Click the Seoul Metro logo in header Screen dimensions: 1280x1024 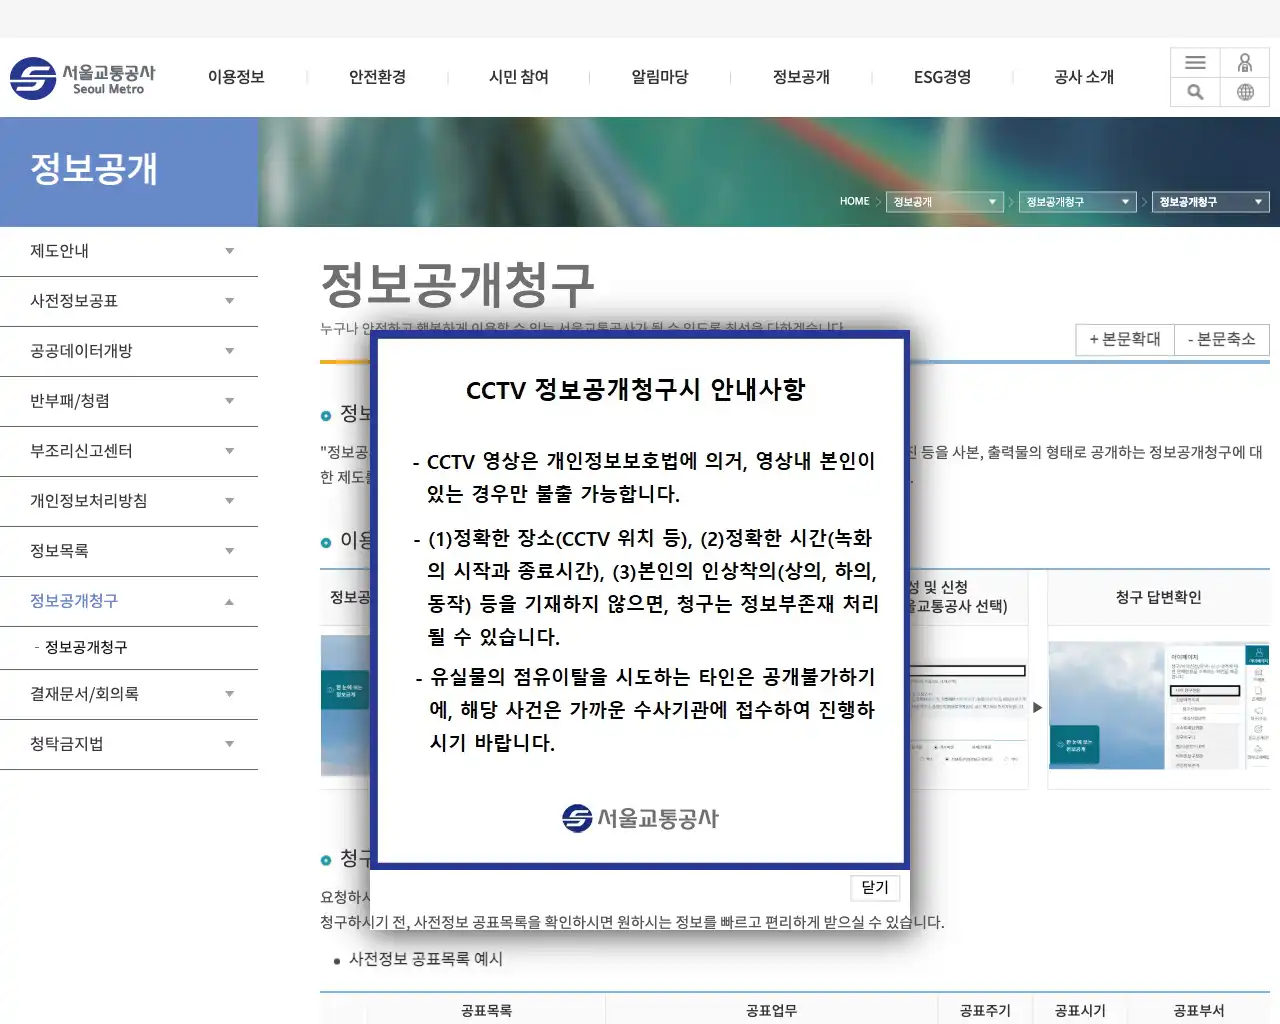(x=83, y=78)
